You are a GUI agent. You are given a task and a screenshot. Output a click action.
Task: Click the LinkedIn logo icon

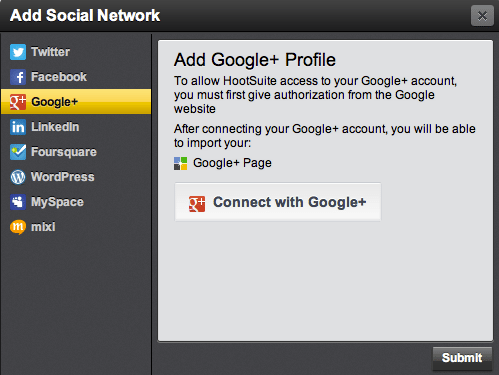(x=18, y=127)
